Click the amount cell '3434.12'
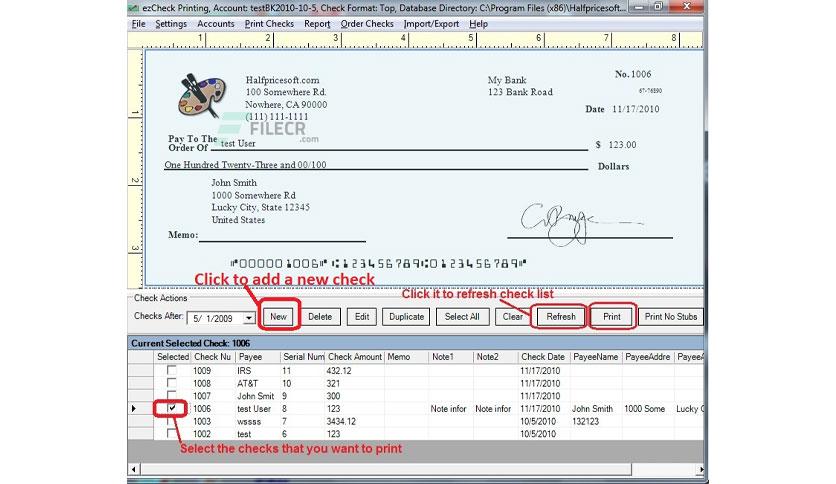 355,421
